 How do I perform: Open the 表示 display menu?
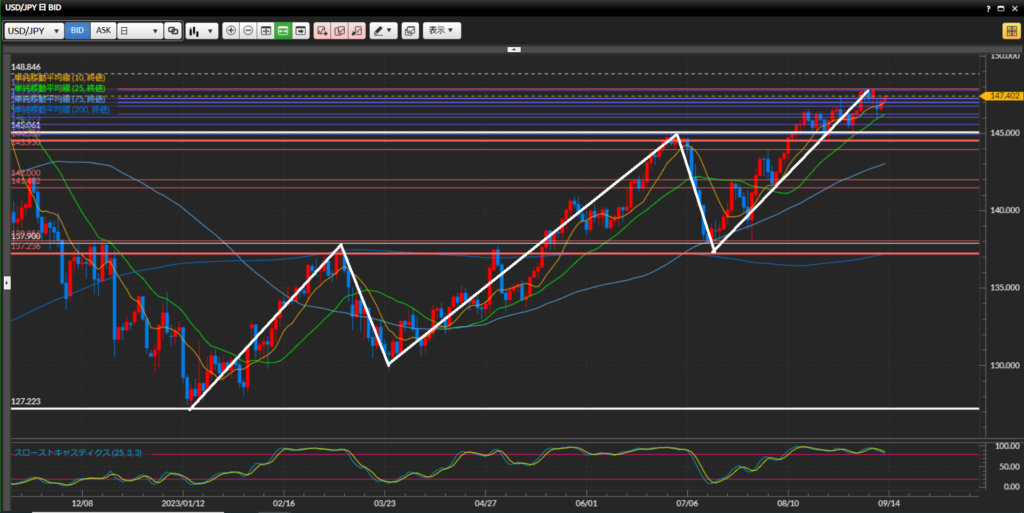click(441, 31)
